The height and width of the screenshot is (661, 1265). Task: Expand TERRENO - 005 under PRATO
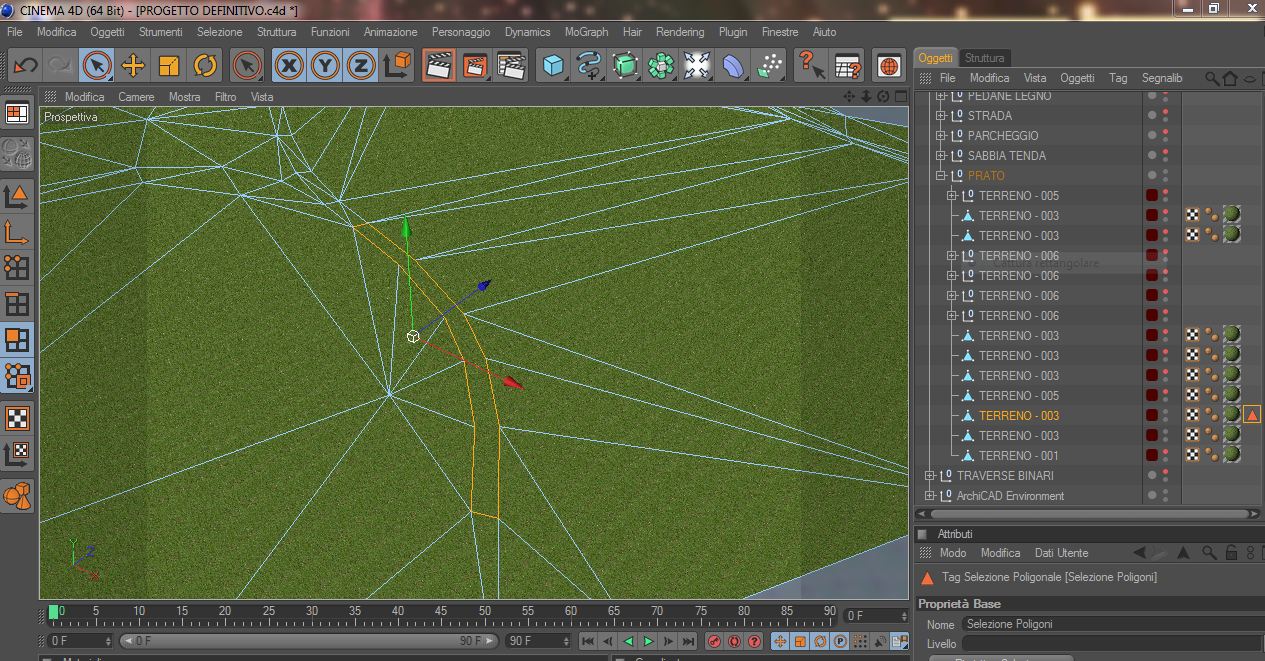coord(952,196)
